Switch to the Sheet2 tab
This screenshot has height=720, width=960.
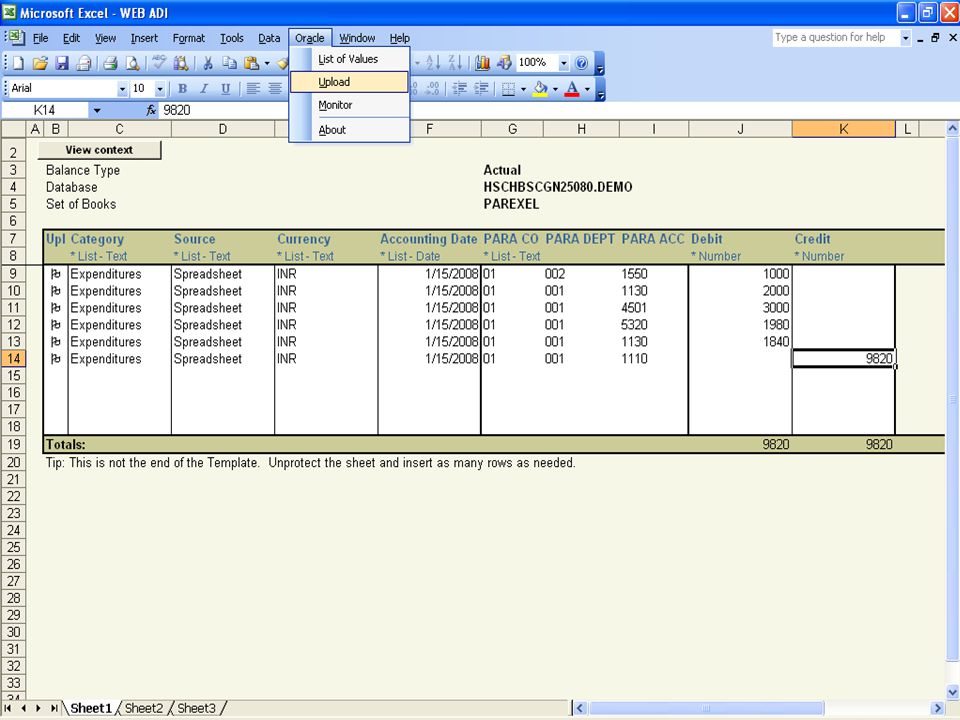pos(144,708)
